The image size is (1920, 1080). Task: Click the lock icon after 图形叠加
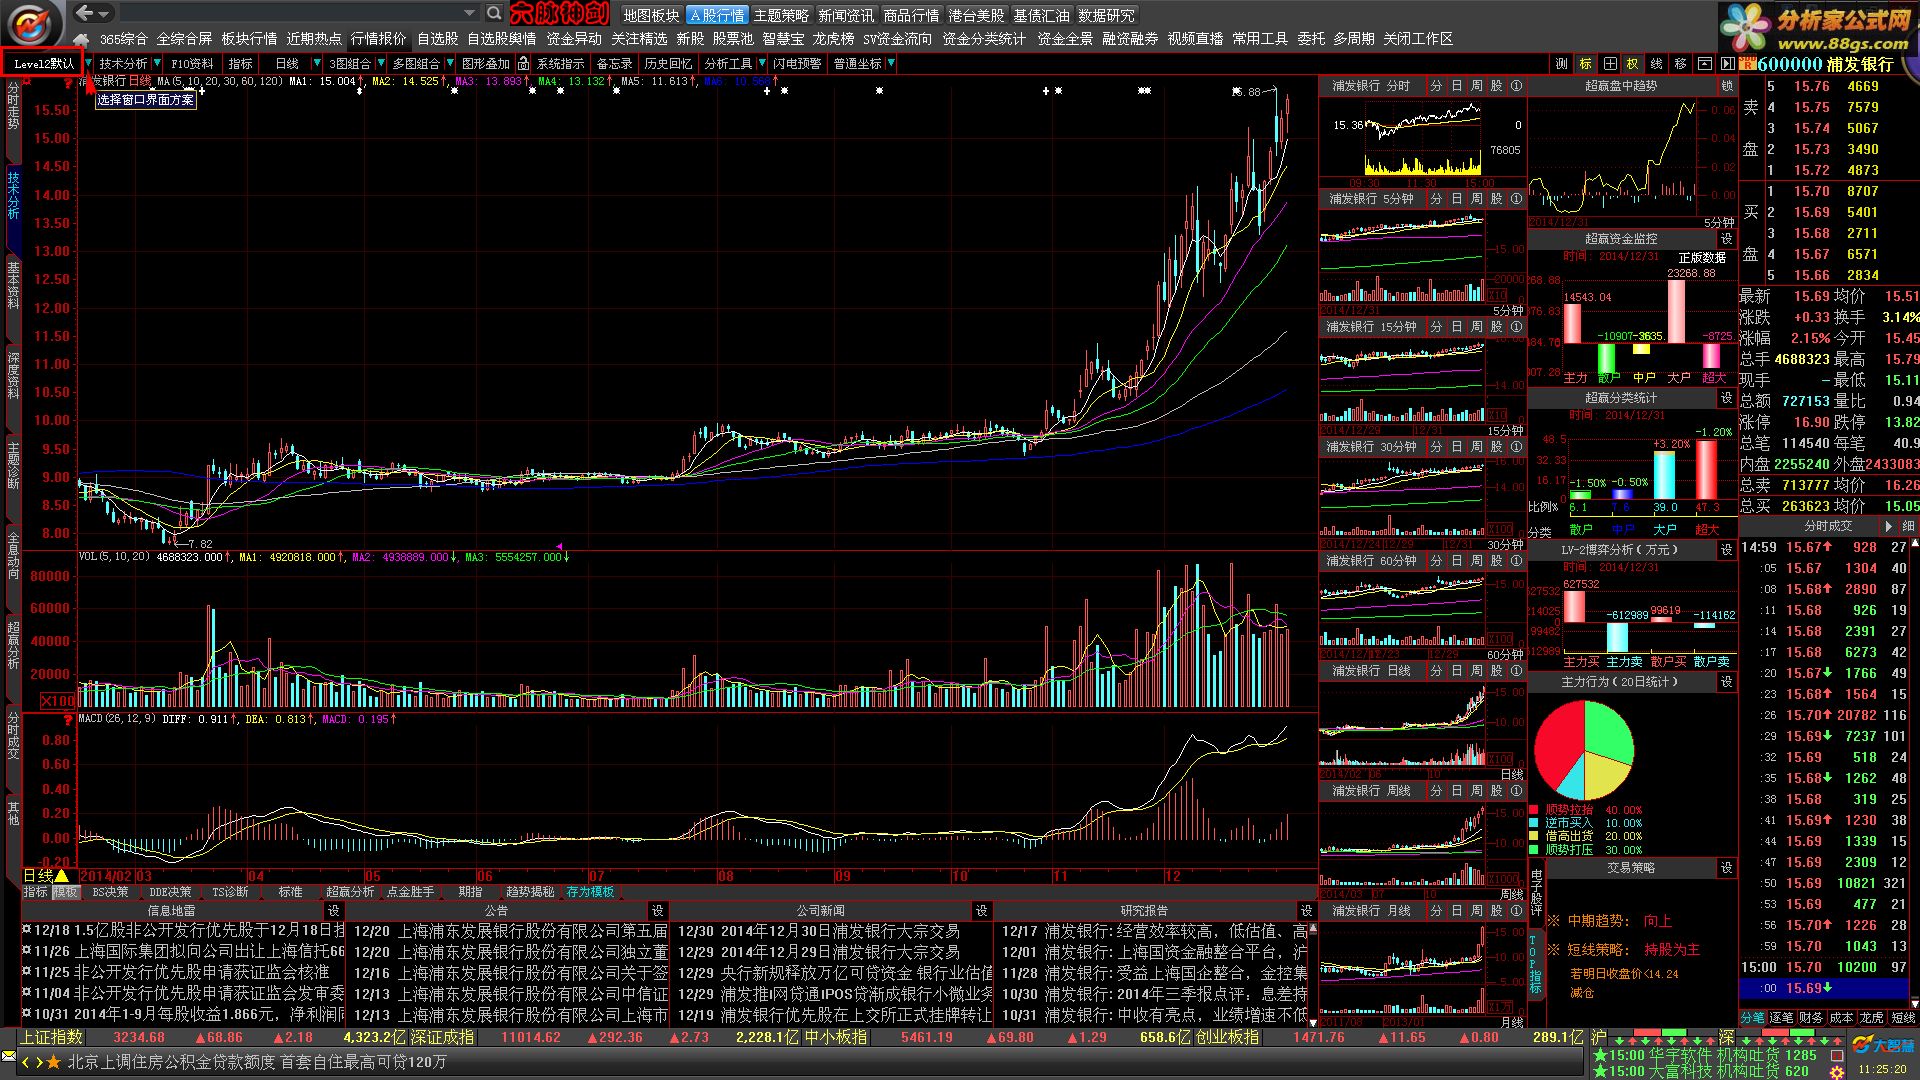(522, 63)
